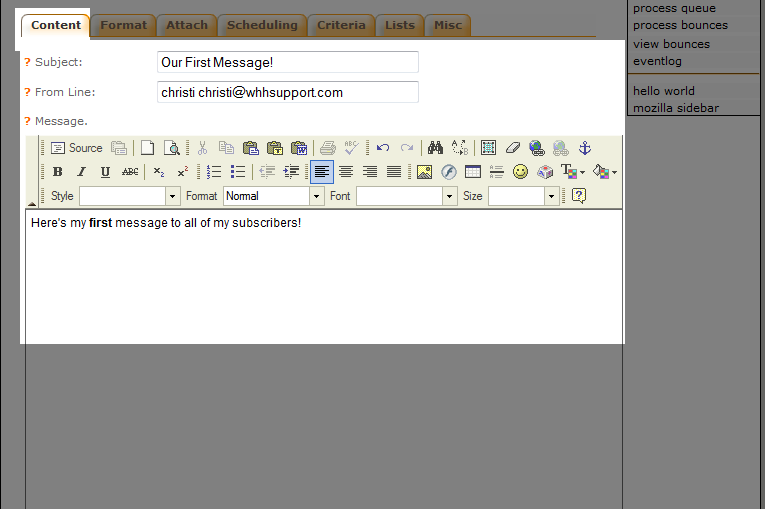The image size is (765, 509).
Task: Insert a smiley emoticon
Action: 520,172
